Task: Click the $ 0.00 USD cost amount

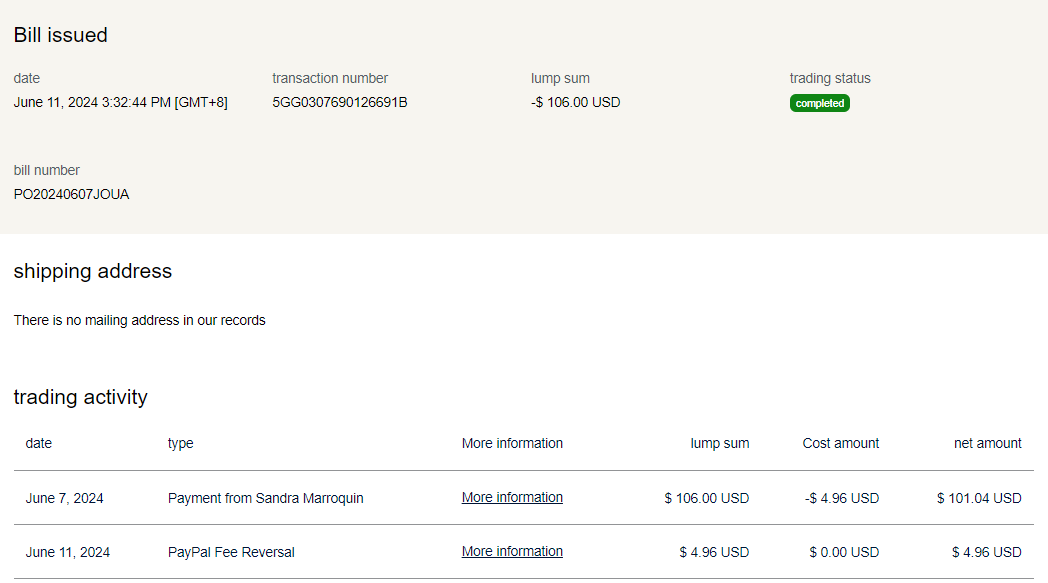Action: click(x=844, y=552)
